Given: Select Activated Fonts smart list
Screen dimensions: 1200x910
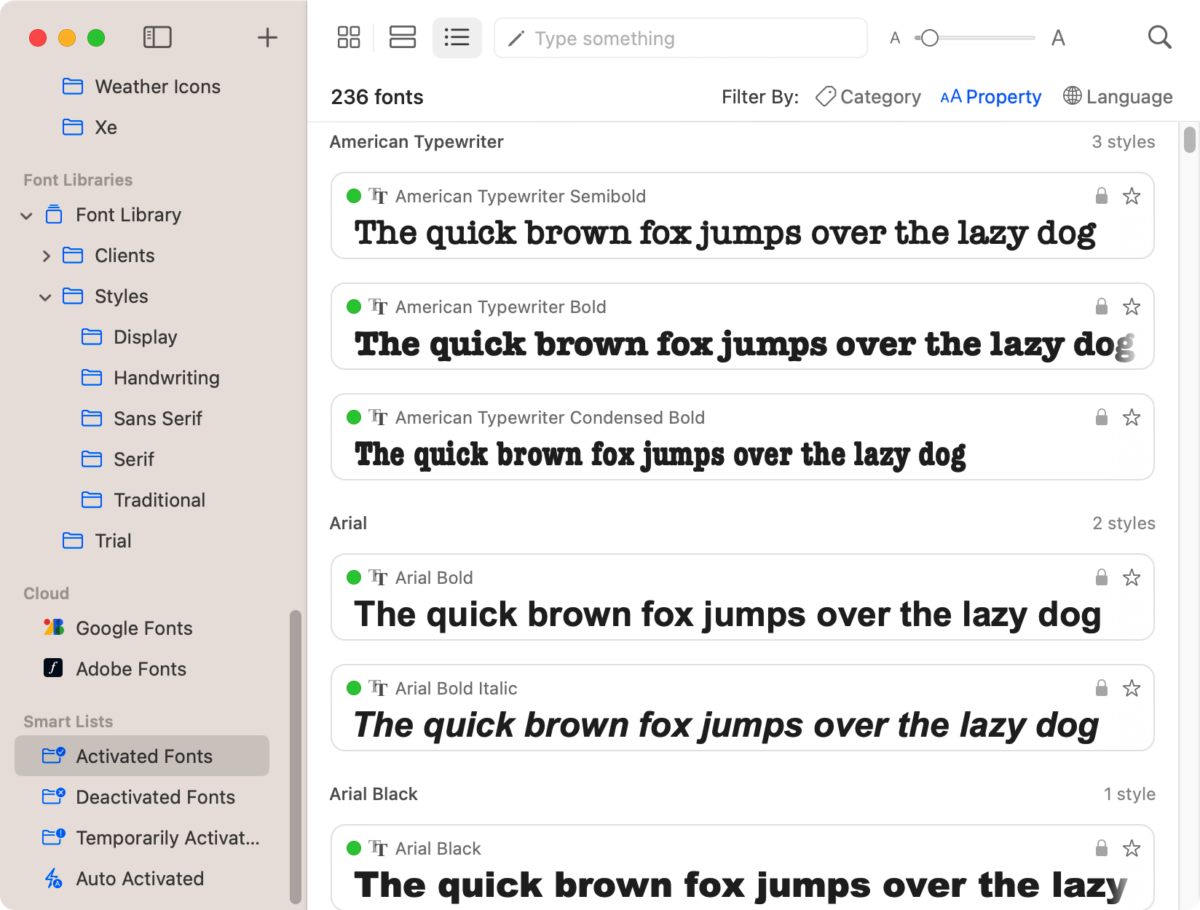Looking at the screenshot, I should tap(142, 756).
